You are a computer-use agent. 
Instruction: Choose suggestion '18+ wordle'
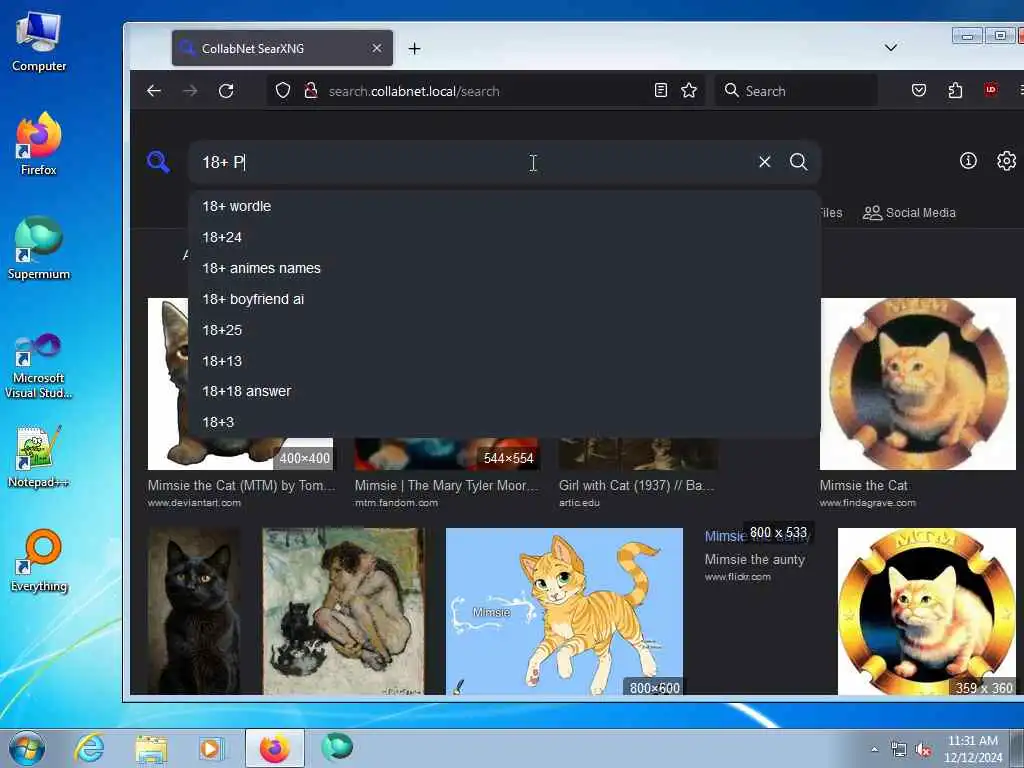coord(504,206)
